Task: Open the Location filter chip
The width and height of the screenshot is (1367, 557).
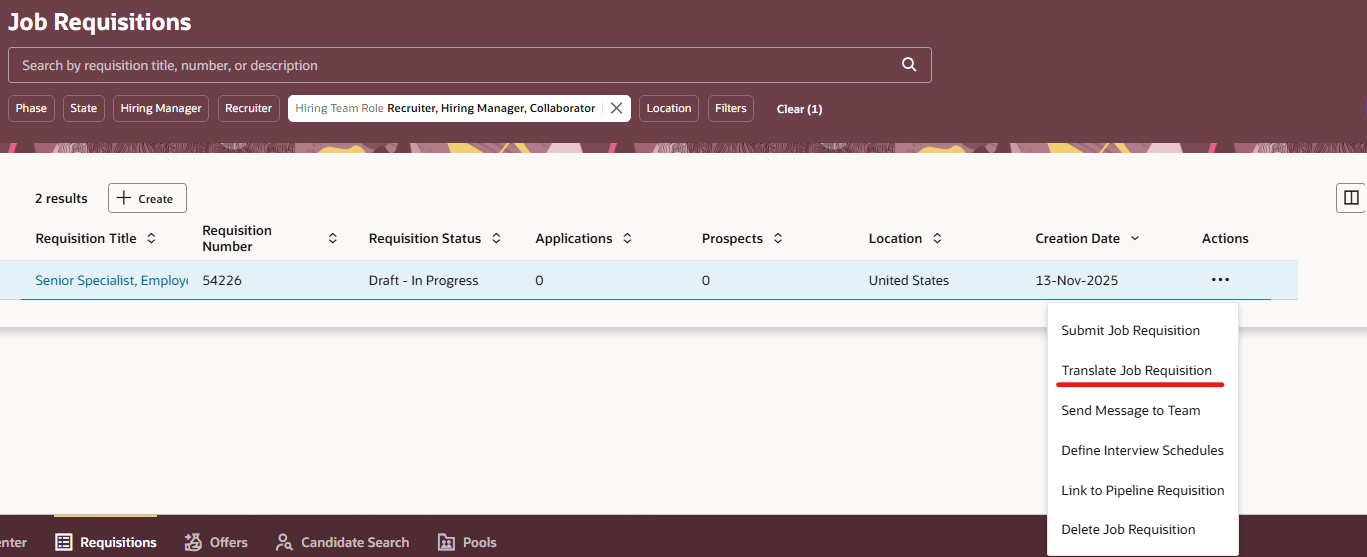Action: pyautogui.click(x=669, y=108)
